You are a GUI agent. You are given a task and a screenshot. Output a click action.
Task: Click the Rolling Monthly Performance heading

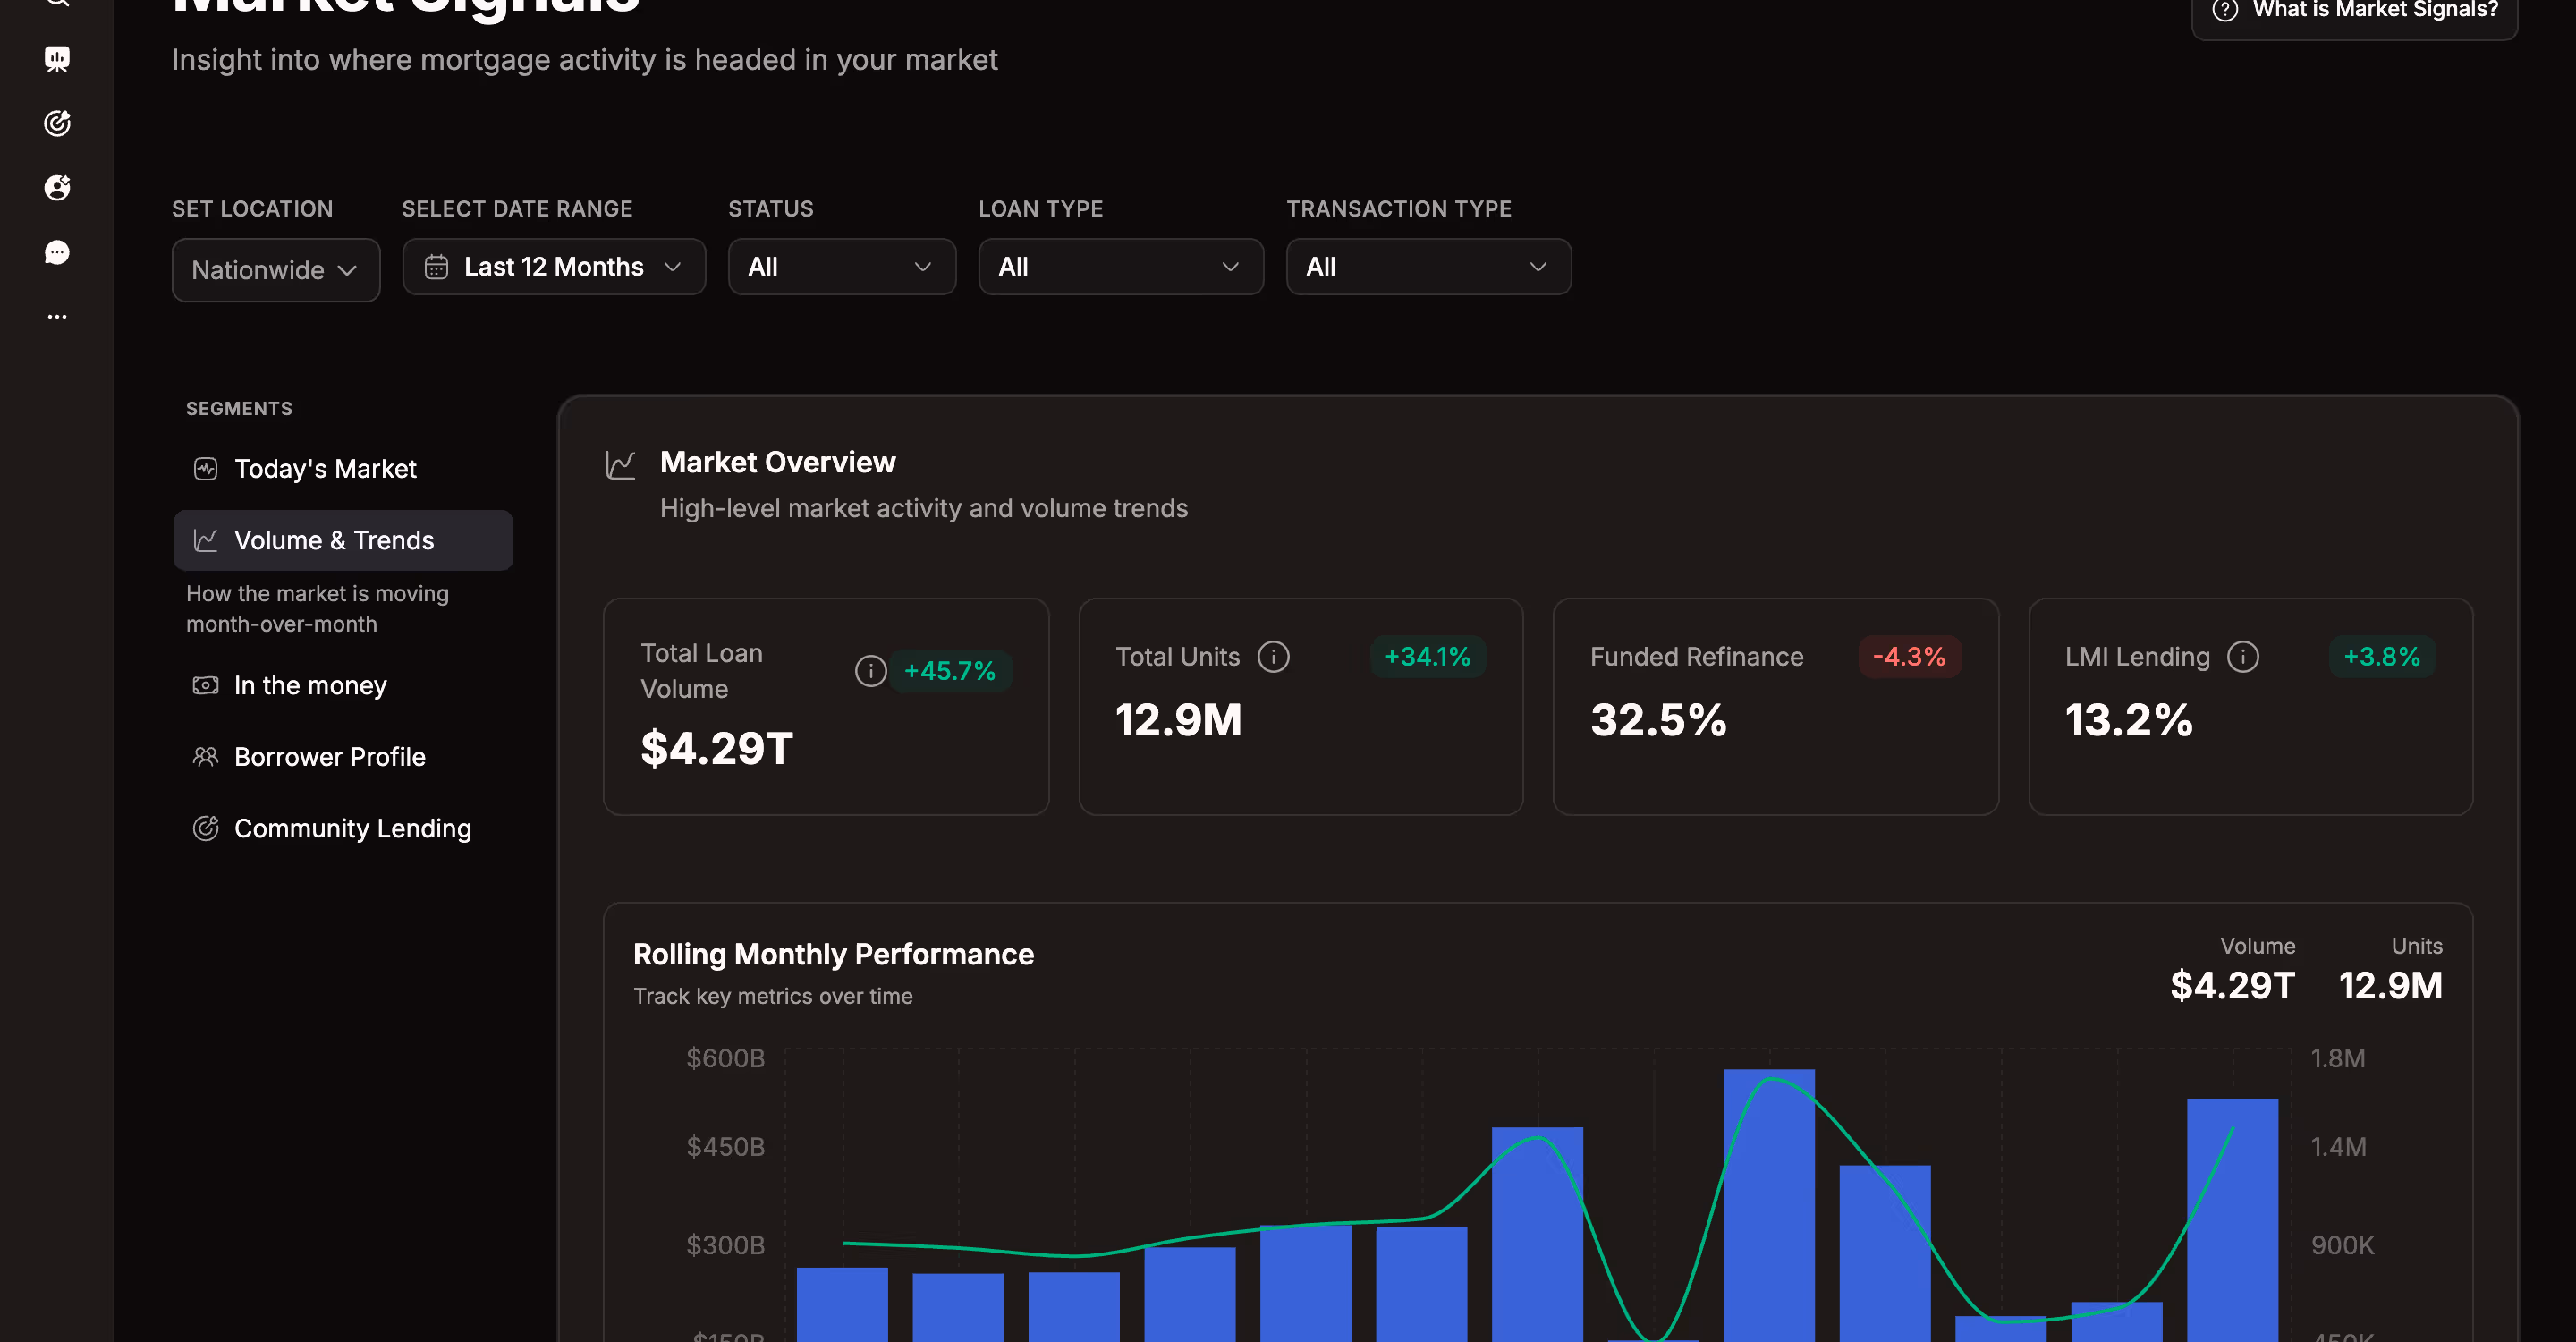point(833,954)
